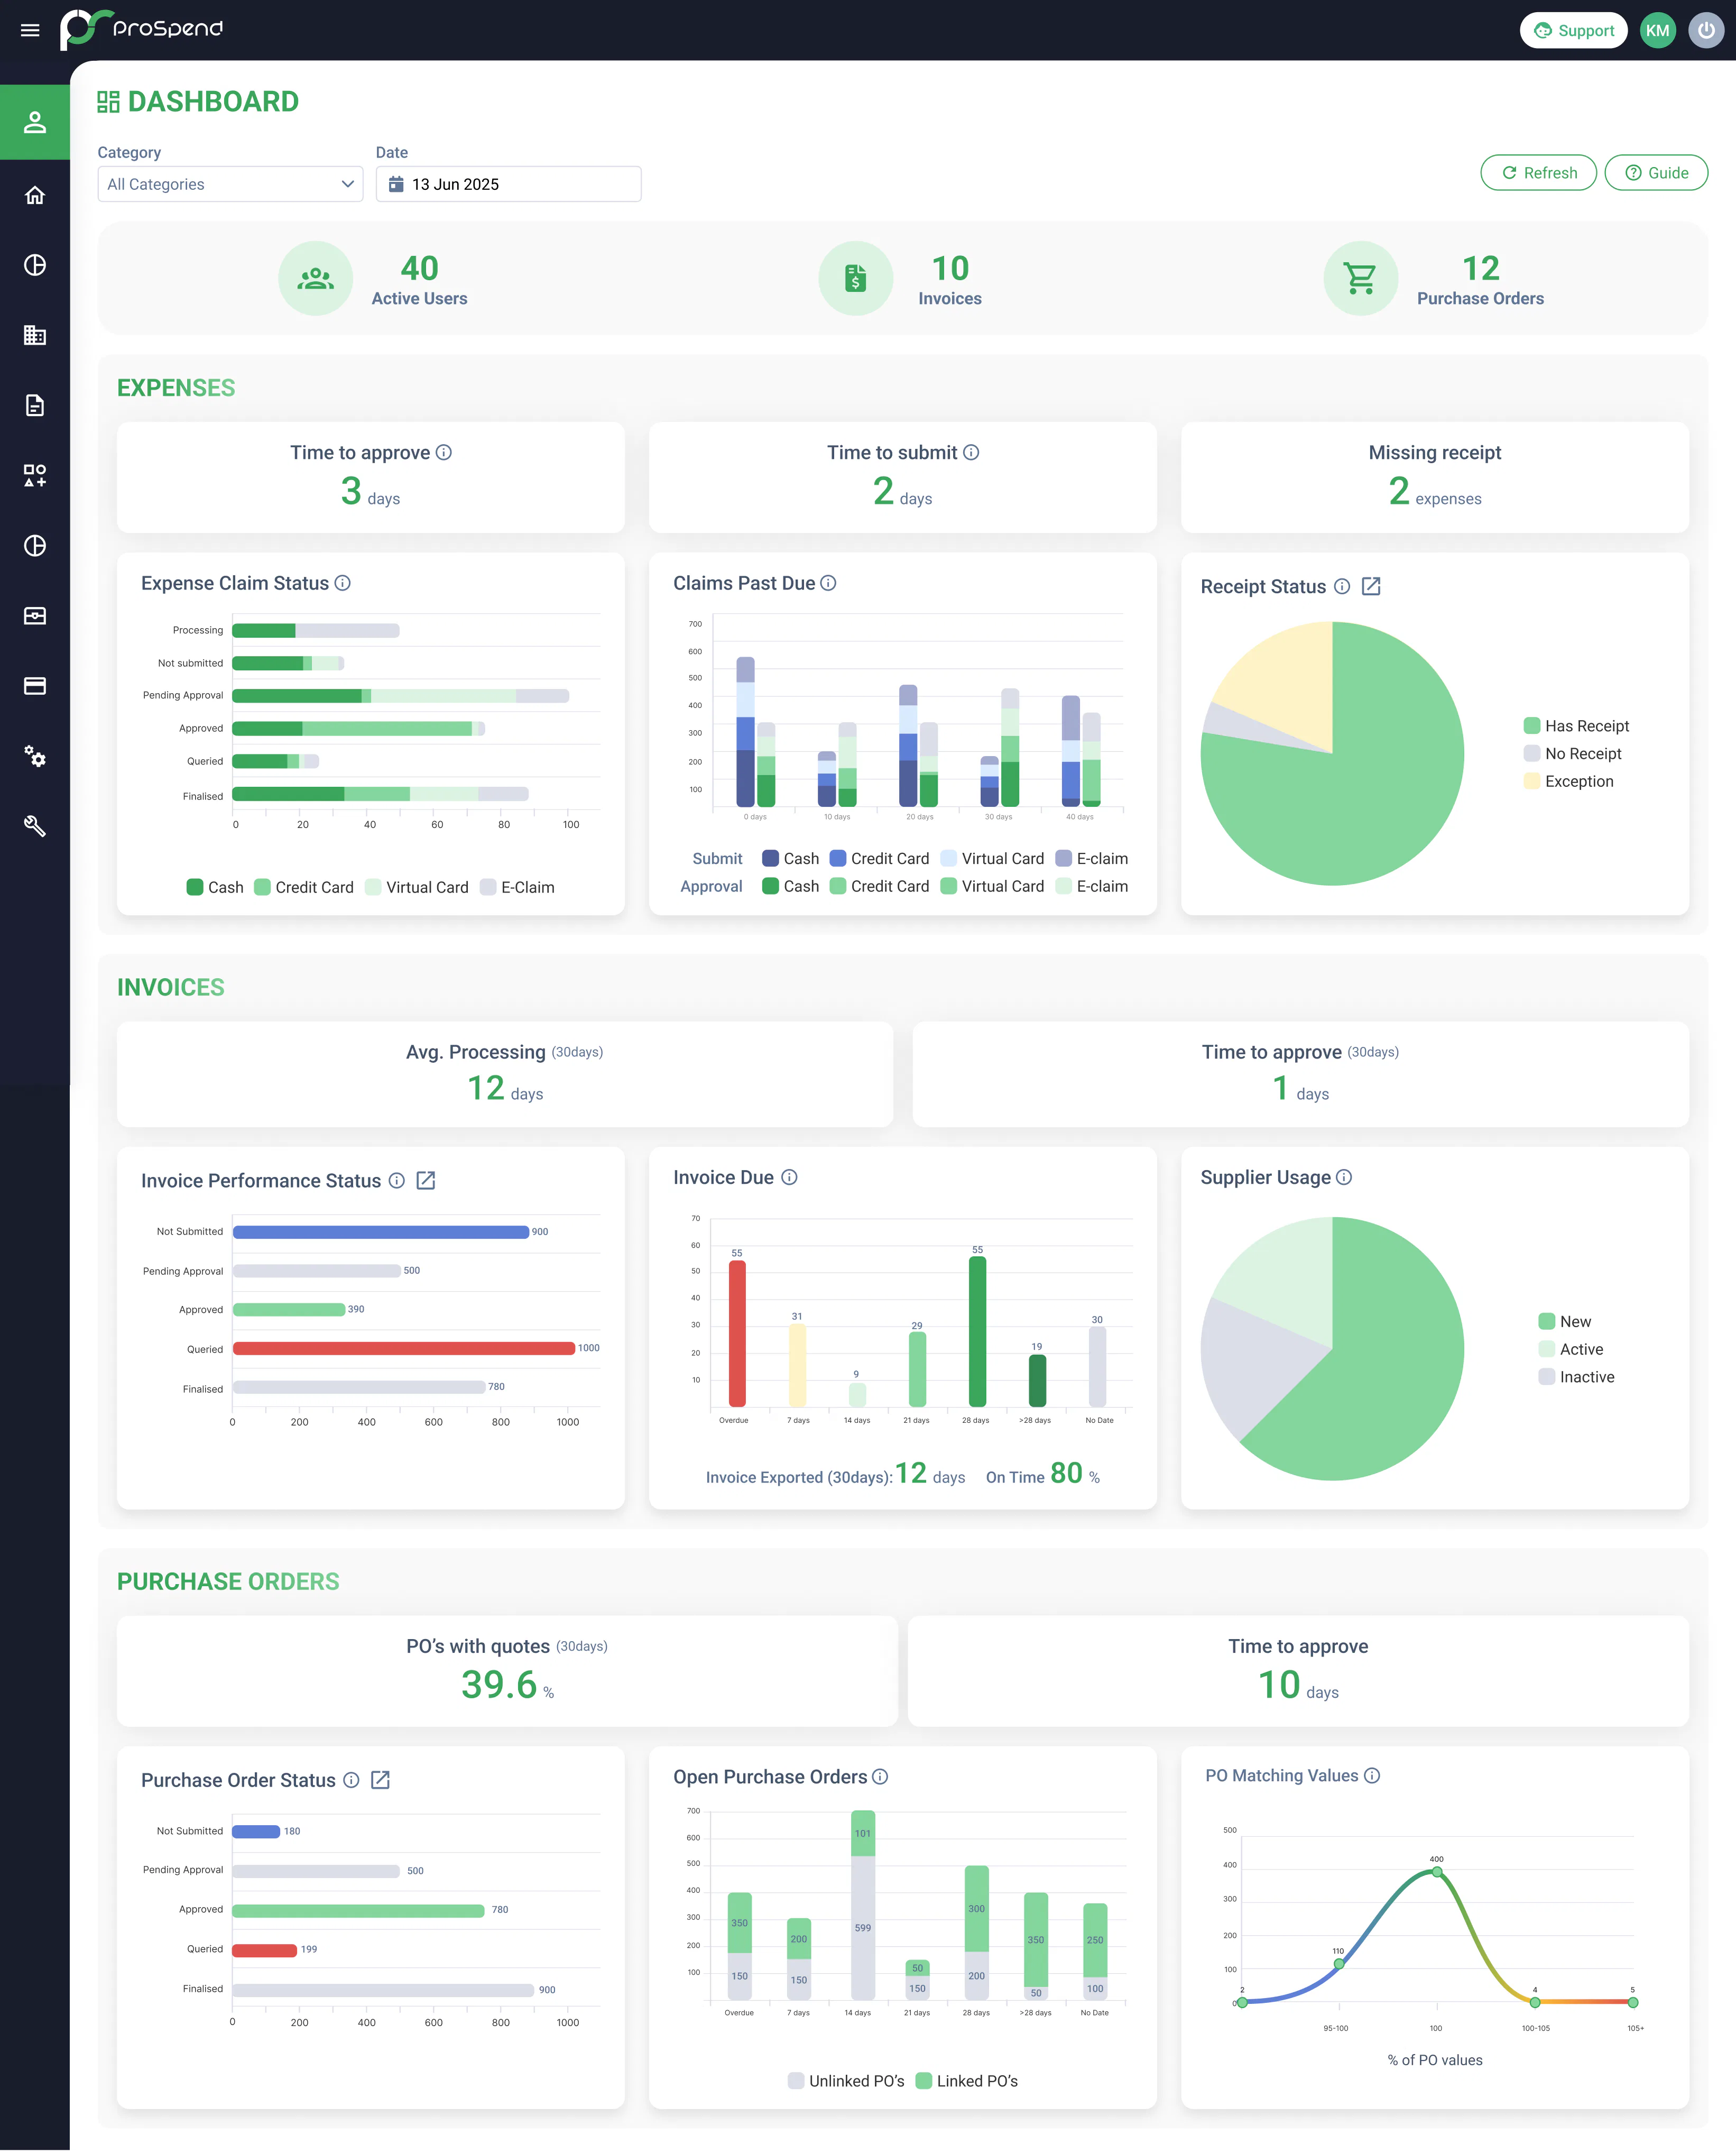Open the KM user avatar
This screenshot has width=1736, height=2153.
[1657, 30]
